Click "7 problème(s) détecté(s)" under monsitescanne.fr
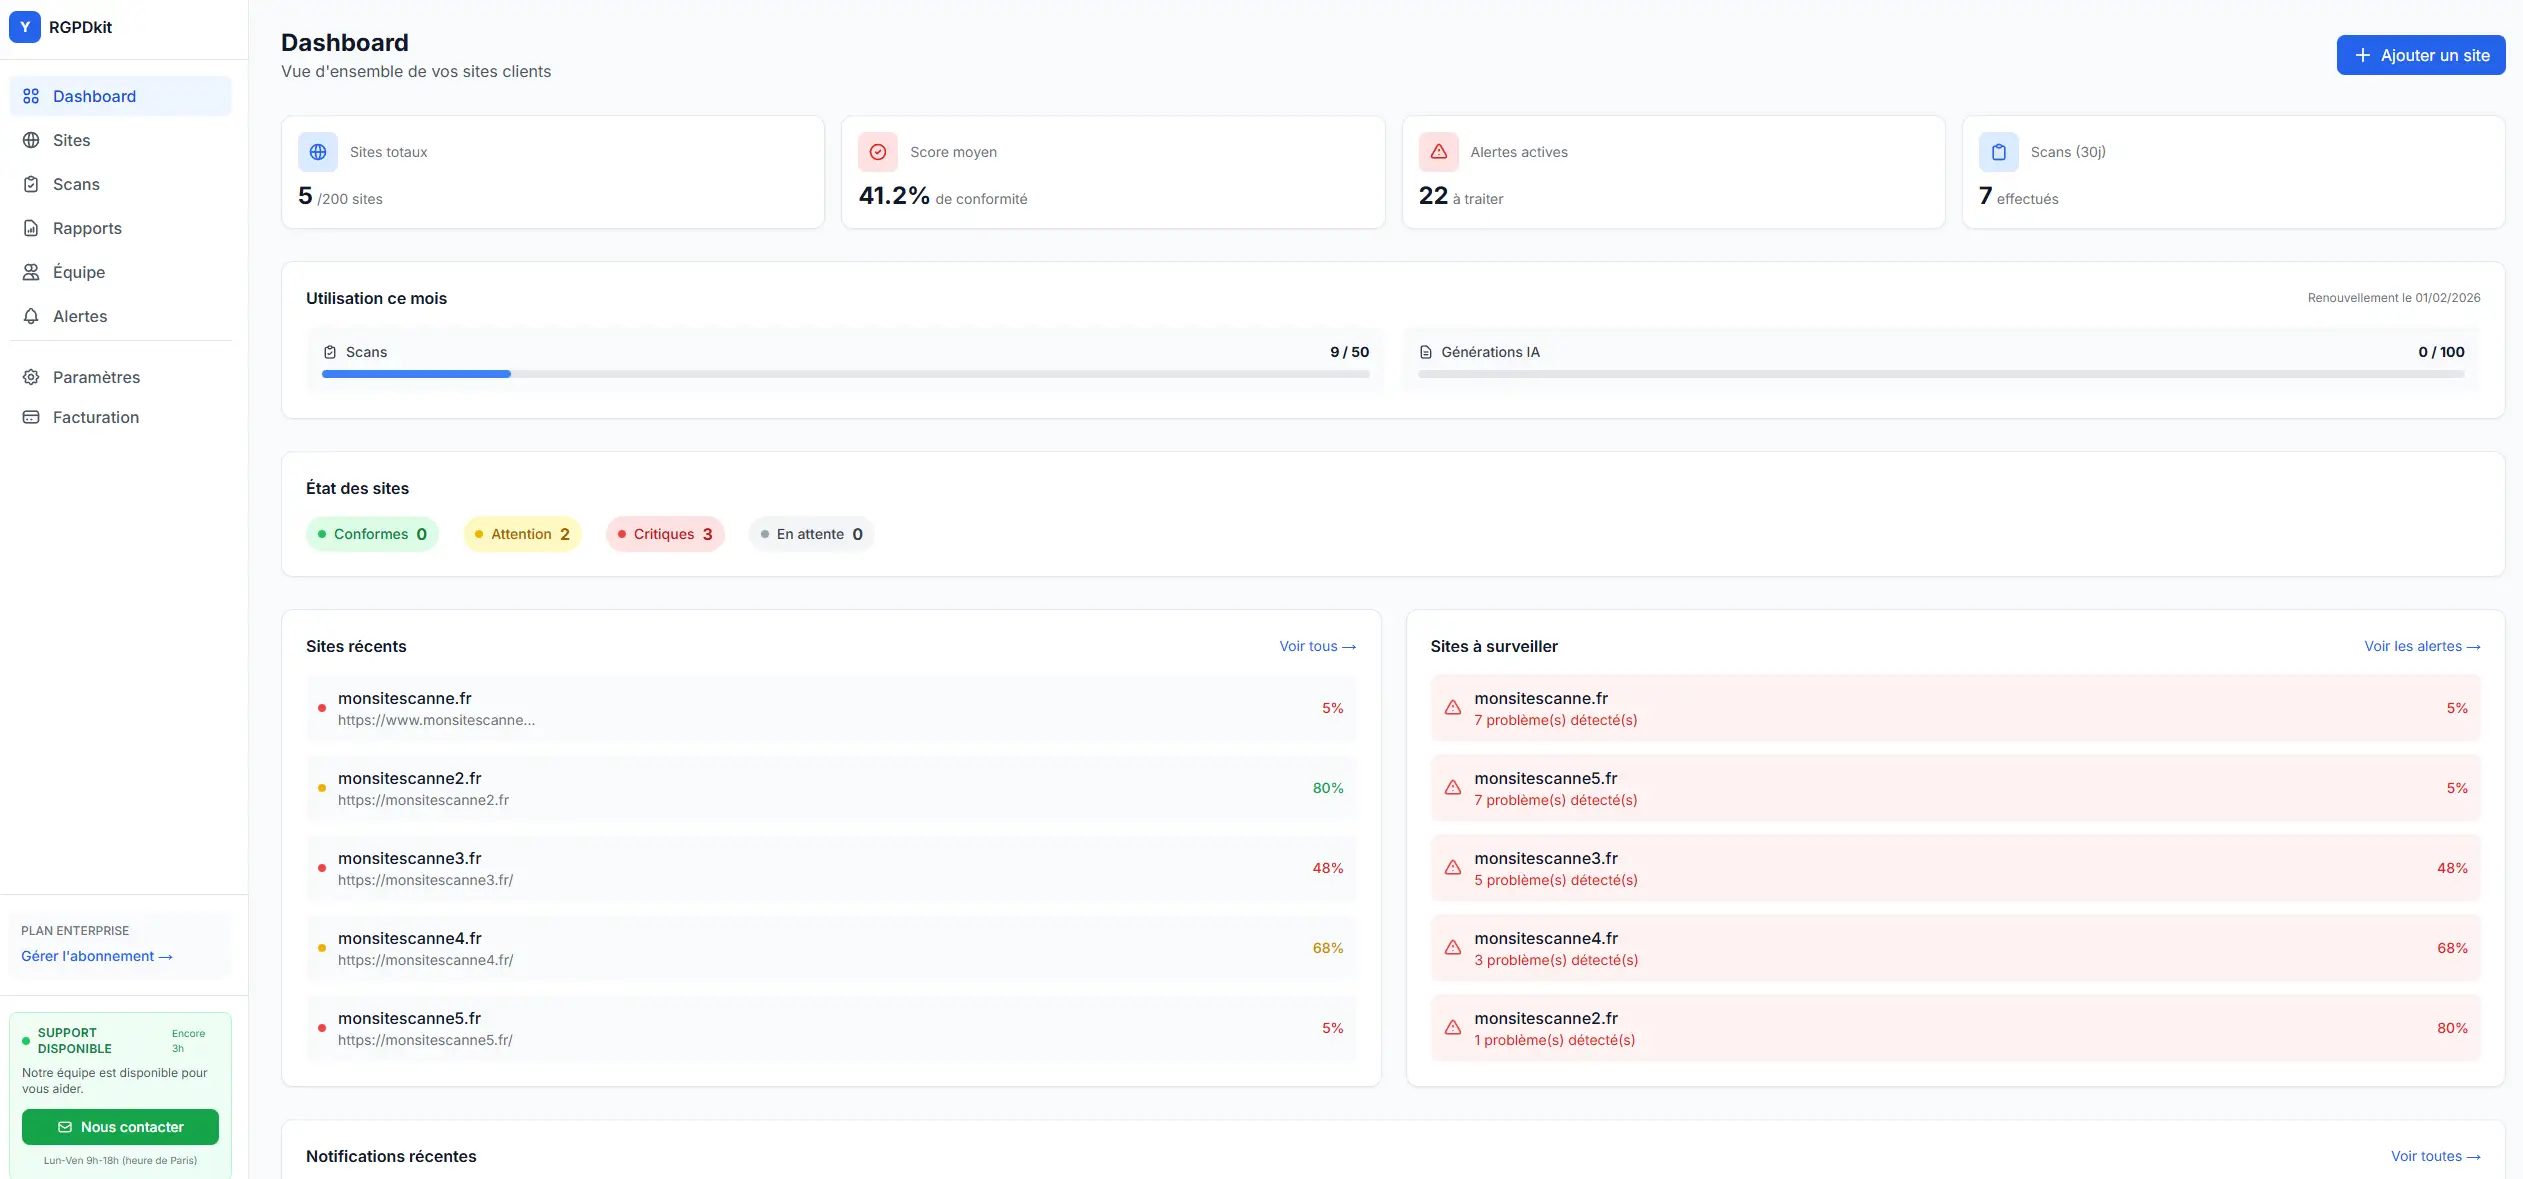Viewport: 2523px width, 1179px height. click(x=1555, y=720)
